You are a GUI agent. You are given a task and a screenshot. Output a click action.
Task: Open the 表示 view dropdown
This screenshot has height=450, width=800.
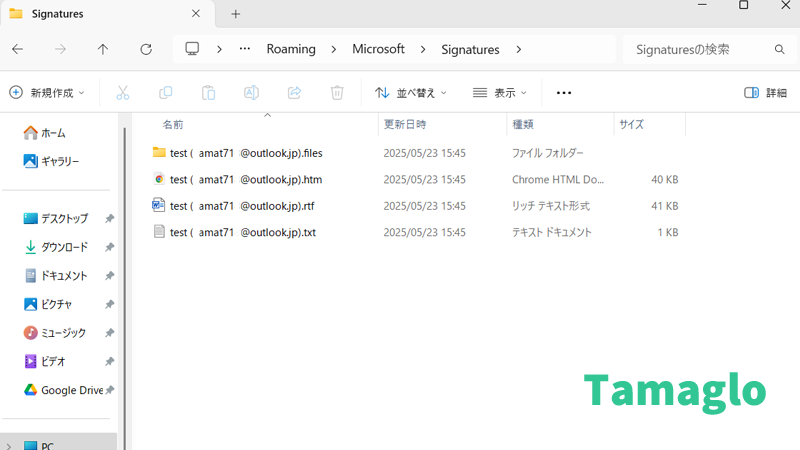tap(500, 92)
